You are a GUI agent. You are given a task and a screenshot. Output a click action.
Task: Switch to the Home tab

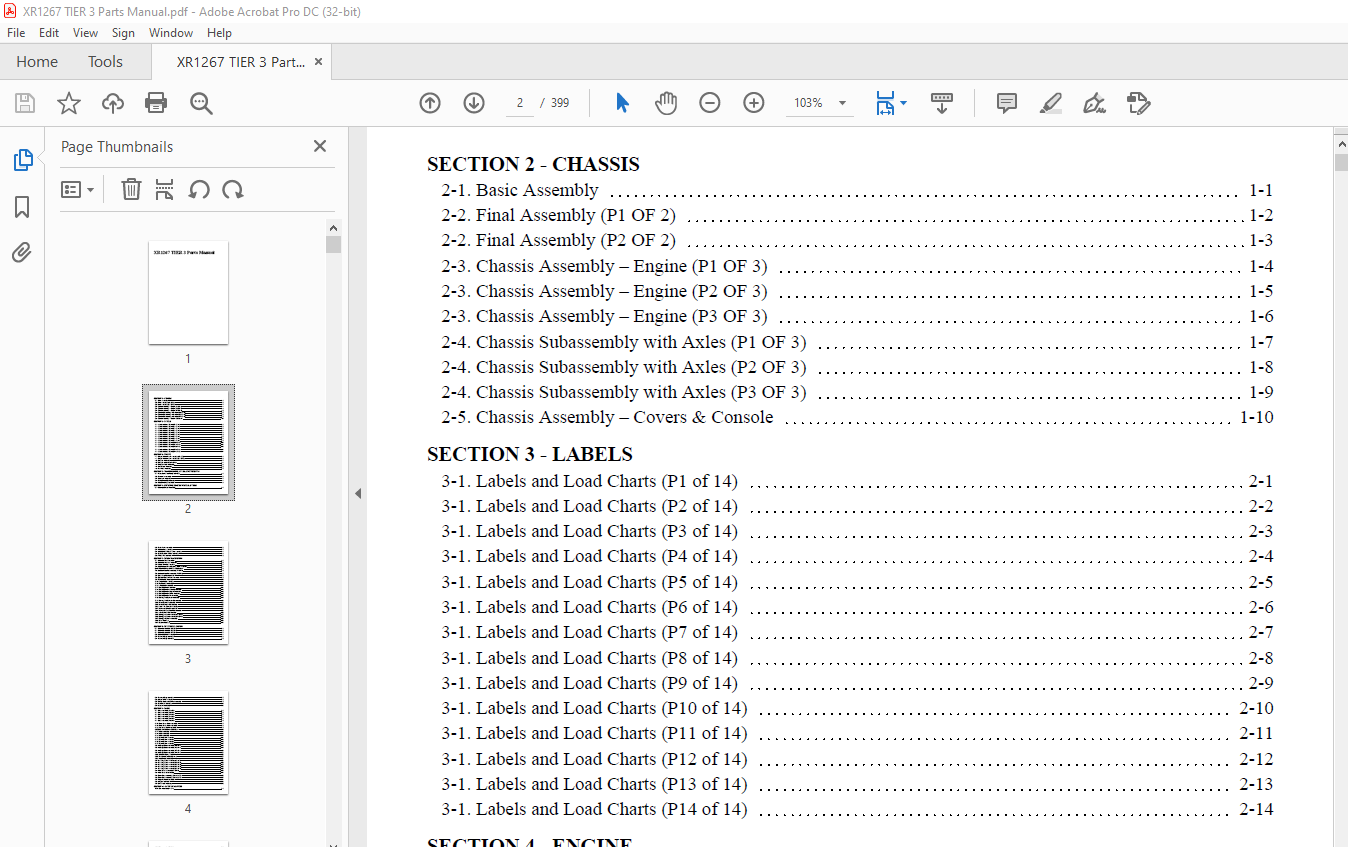click(37, 62)
